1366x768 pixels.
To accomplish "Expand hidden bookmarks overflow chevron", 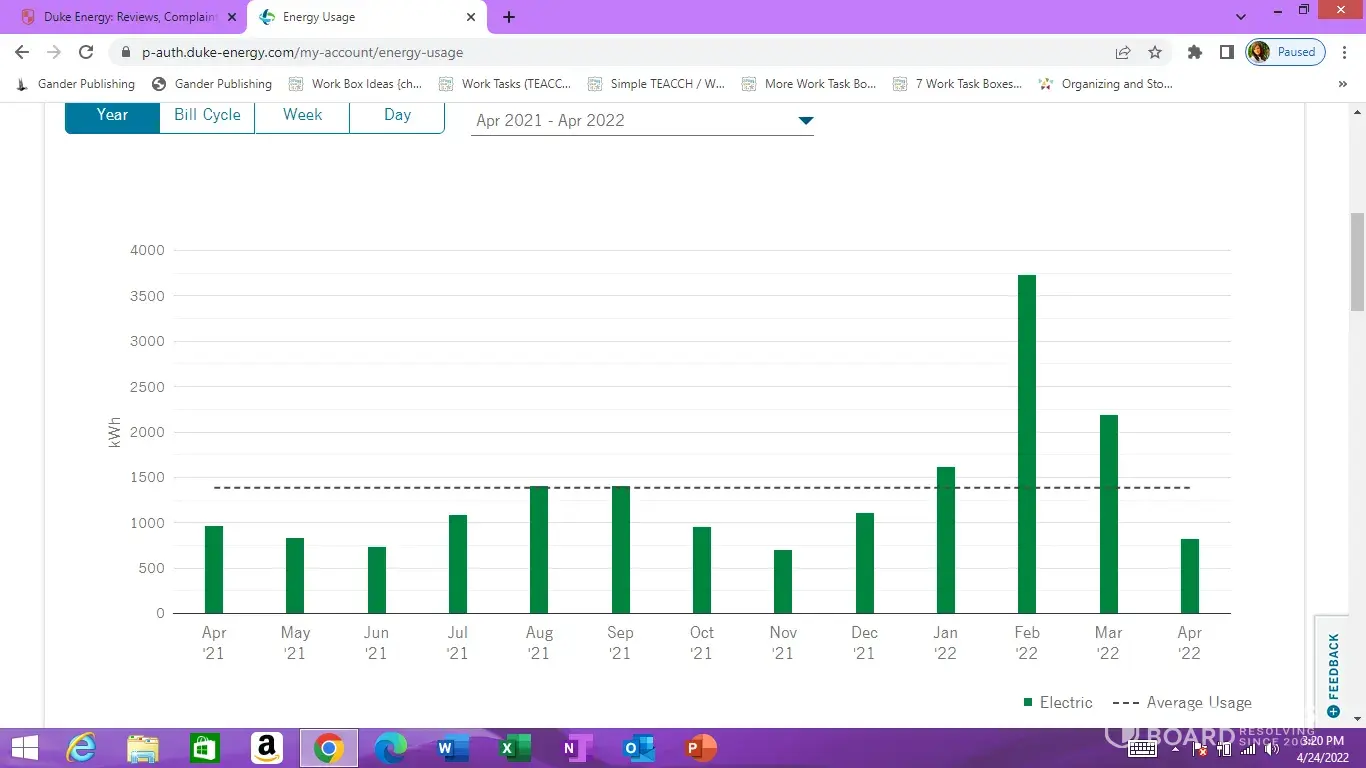I will (x=1342, y=84).
